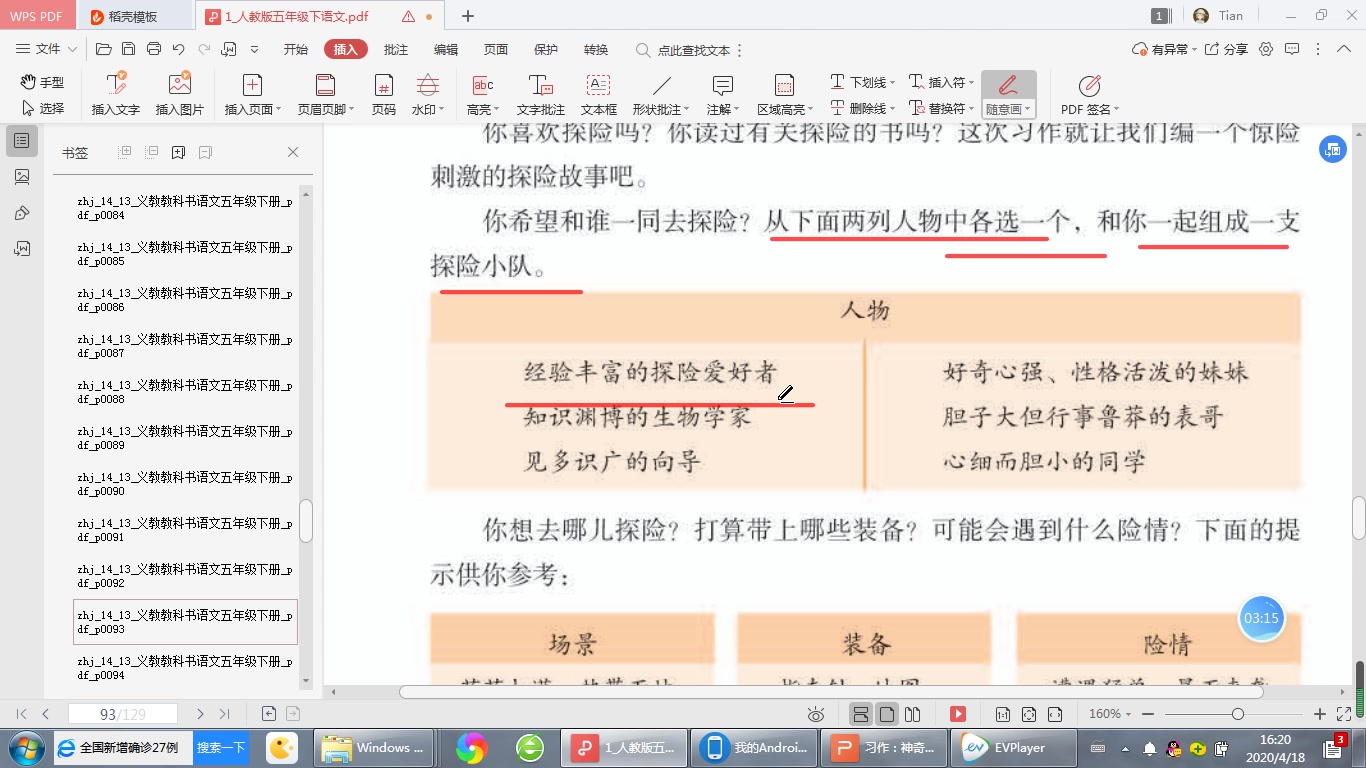Image resolution: width=1366 pixels, height=768 pixels.
Task: Click expand all bookmarks icon
Action: [125, 152]
